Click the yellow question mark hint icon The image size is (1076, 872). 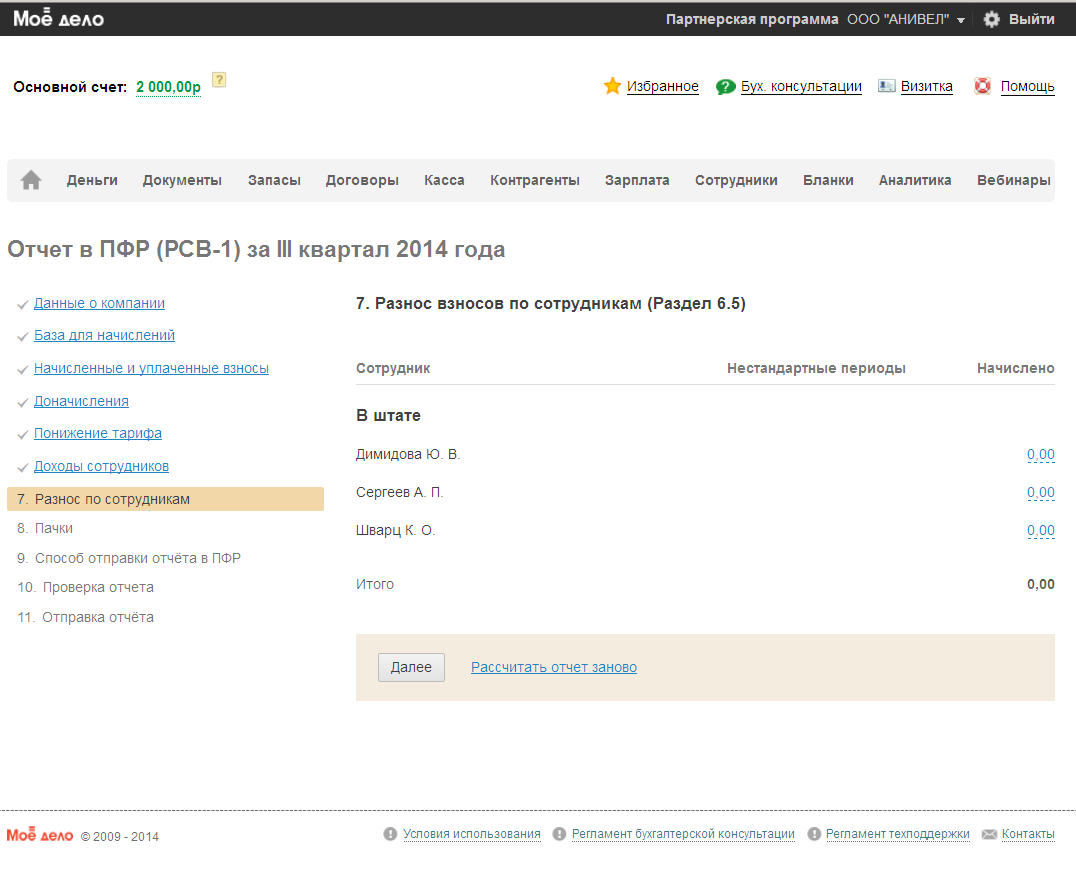(x=219, y=80)
